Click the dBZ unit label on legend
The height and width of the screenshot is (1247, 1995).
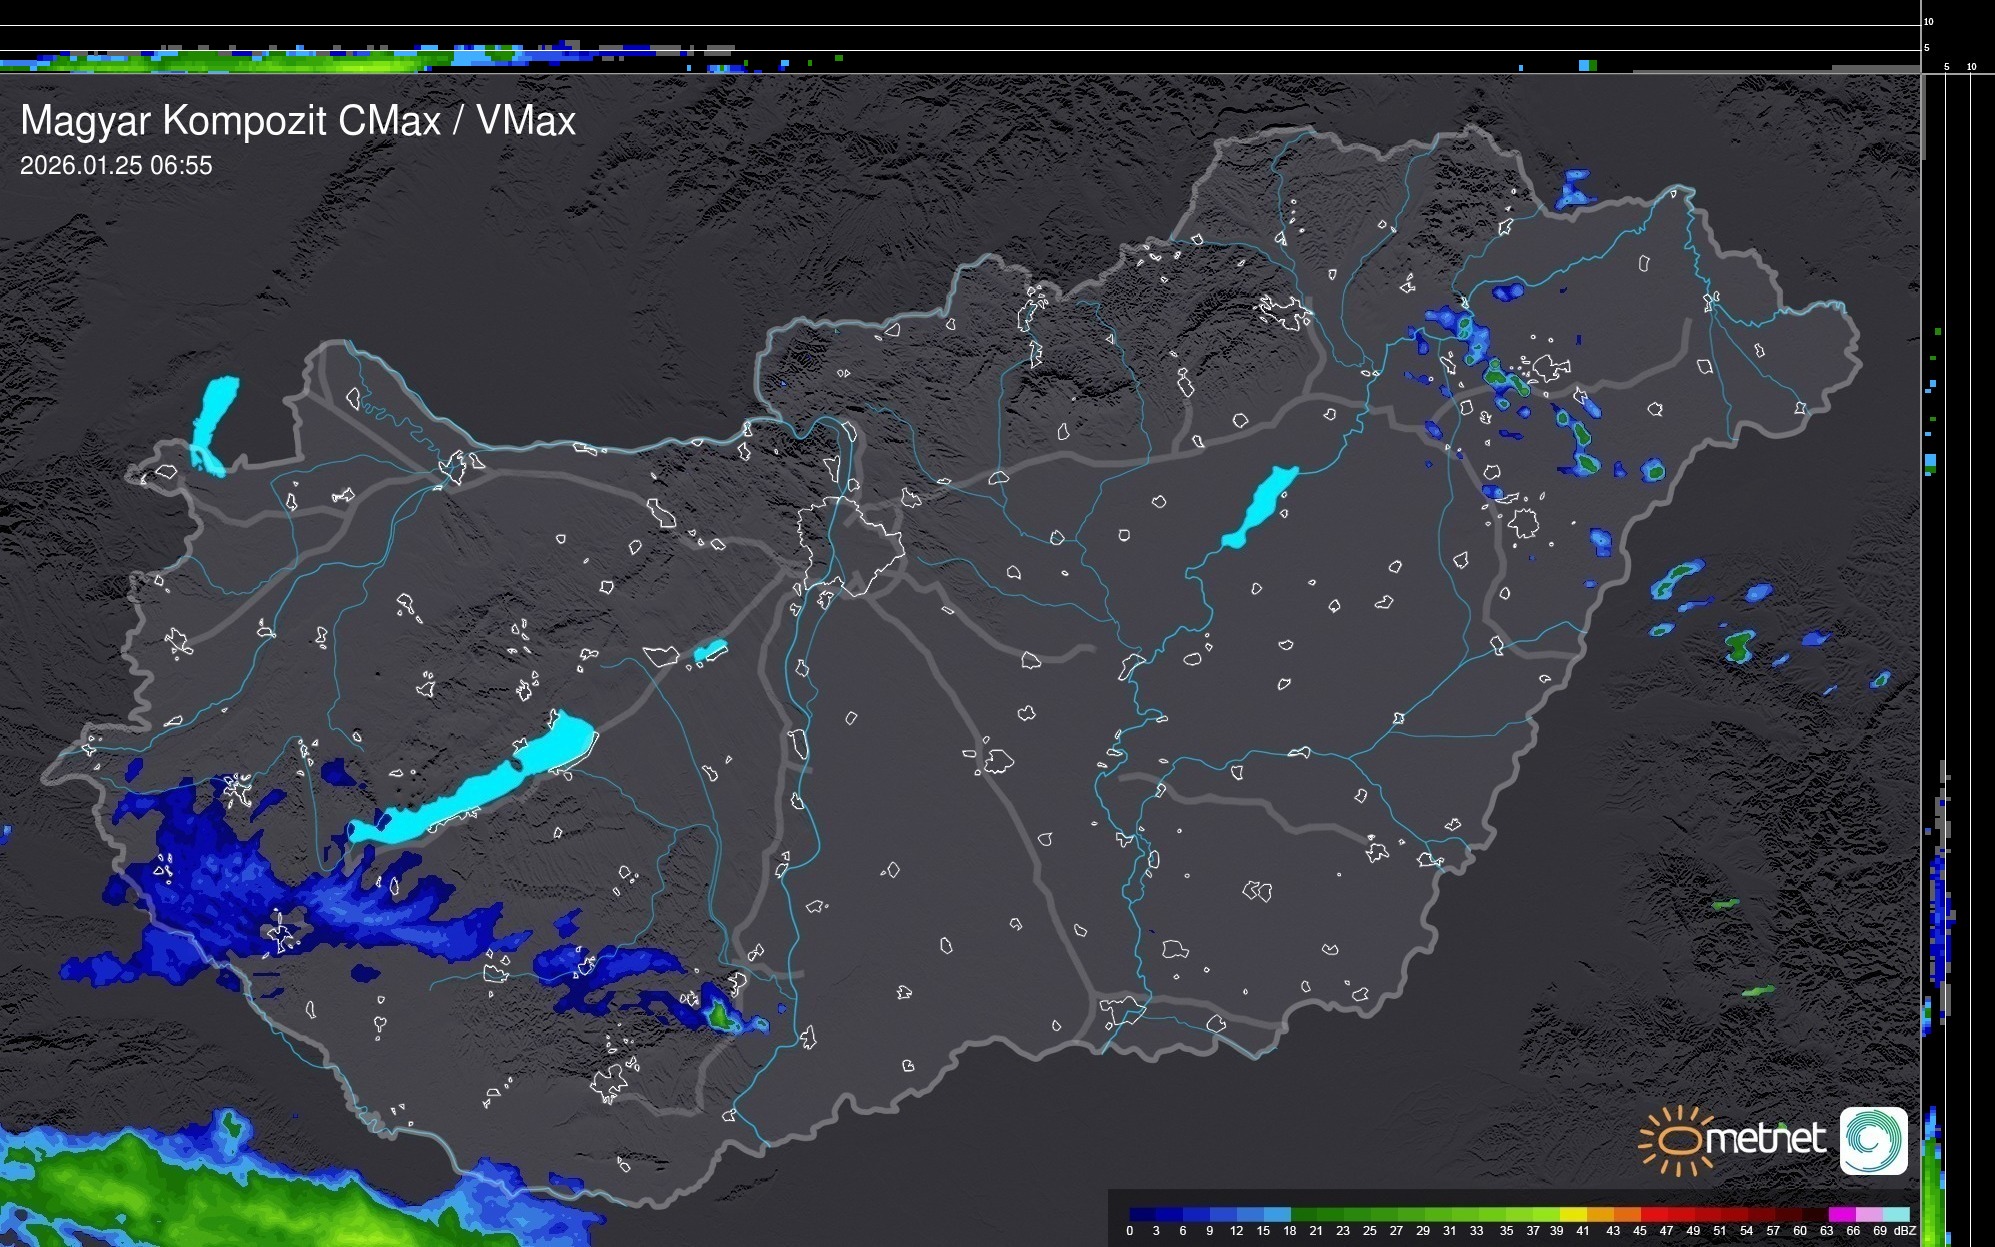click(1905, 1231)
